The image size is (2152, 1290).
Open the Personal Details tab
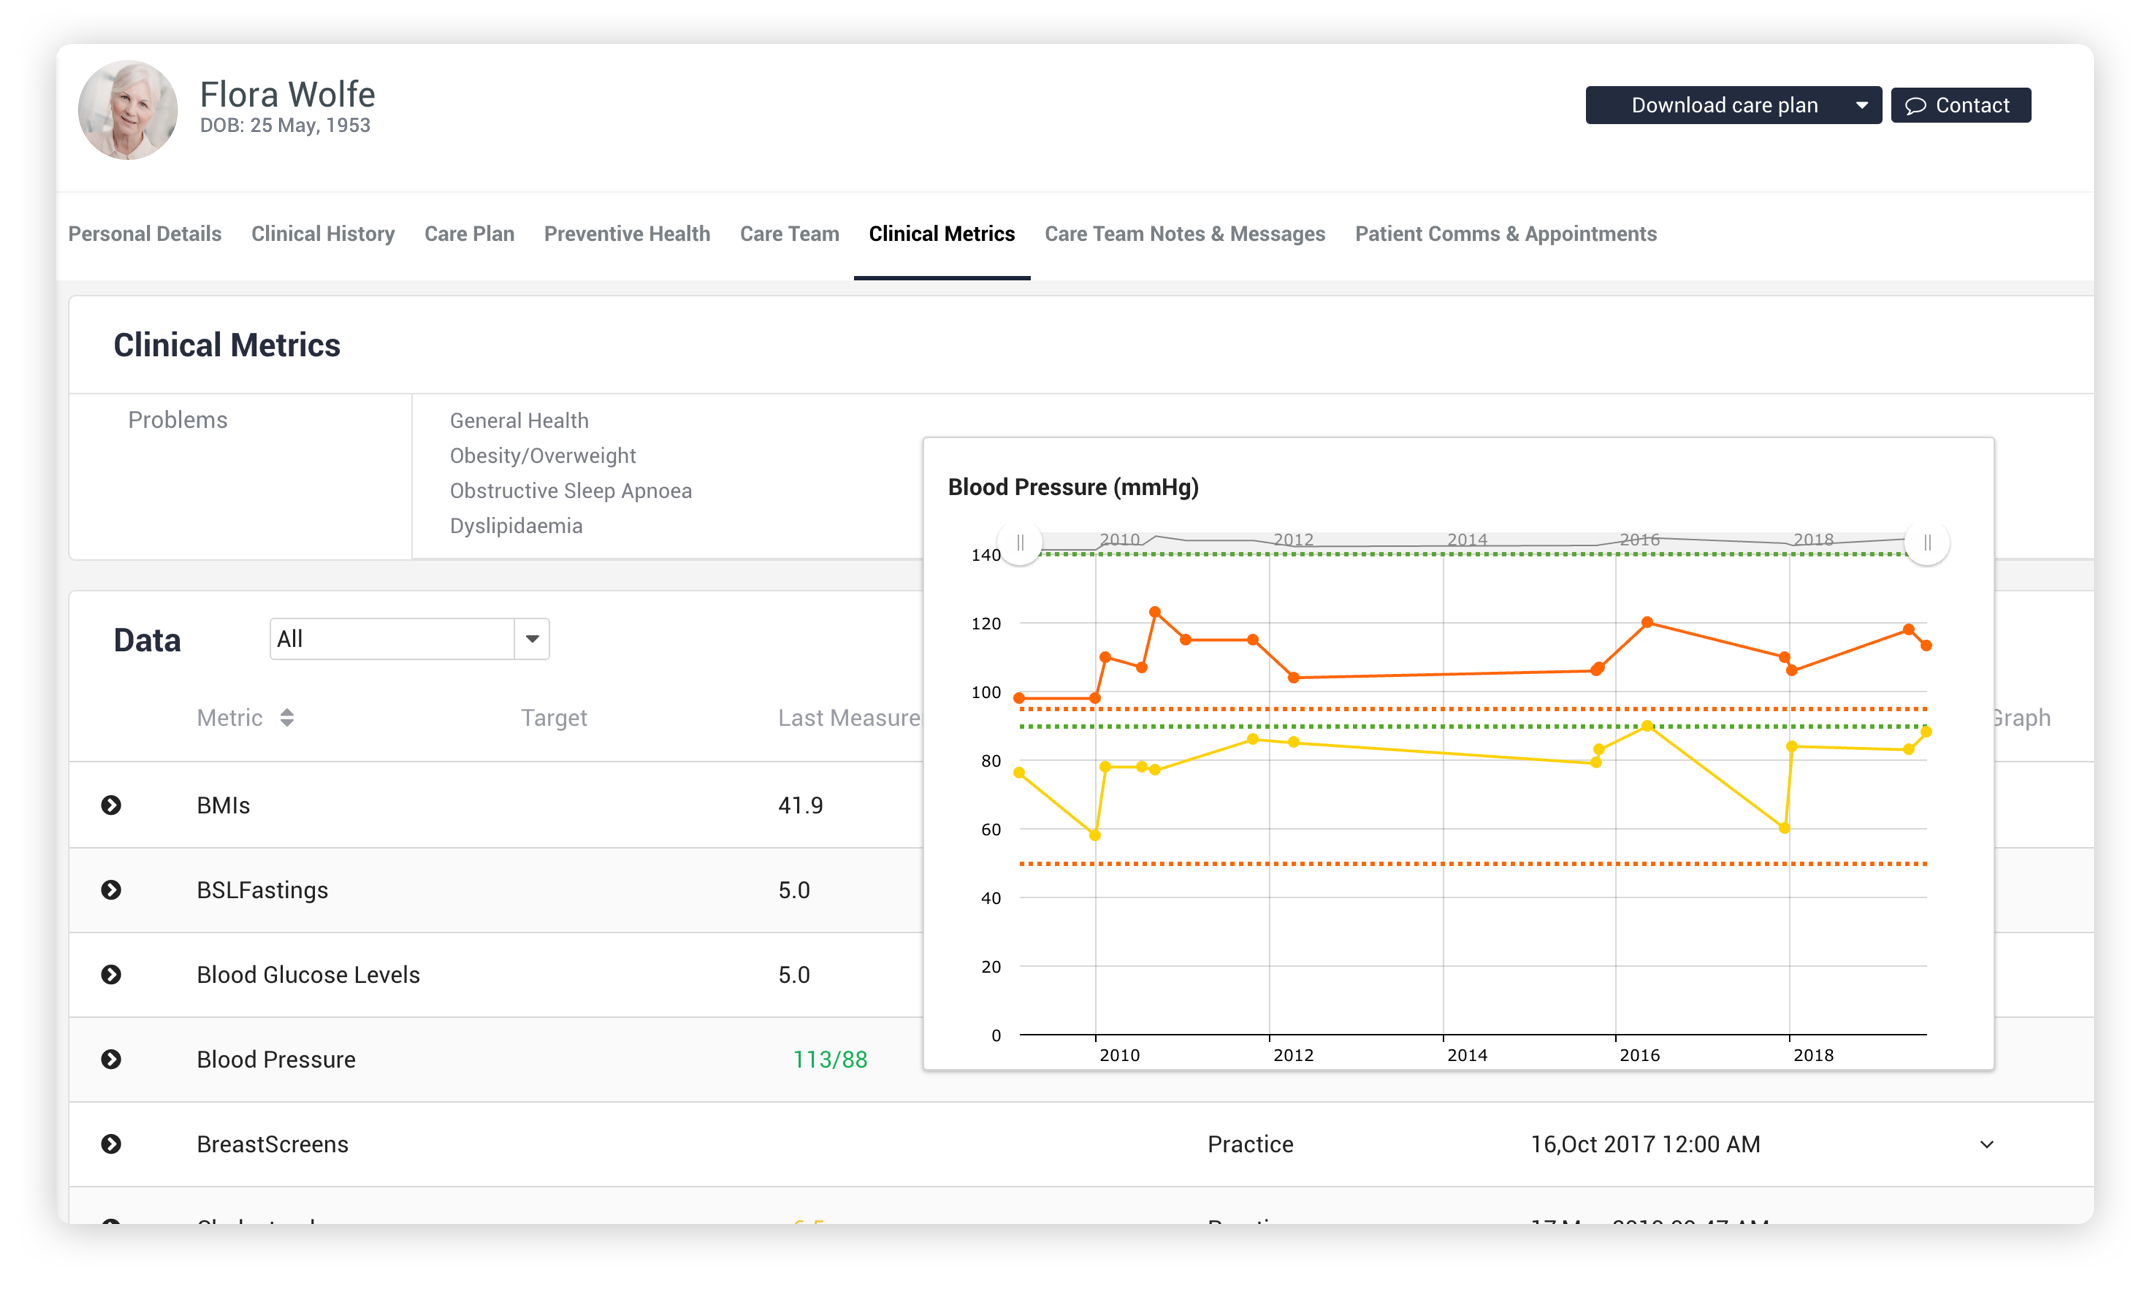(x=145, y=234)
